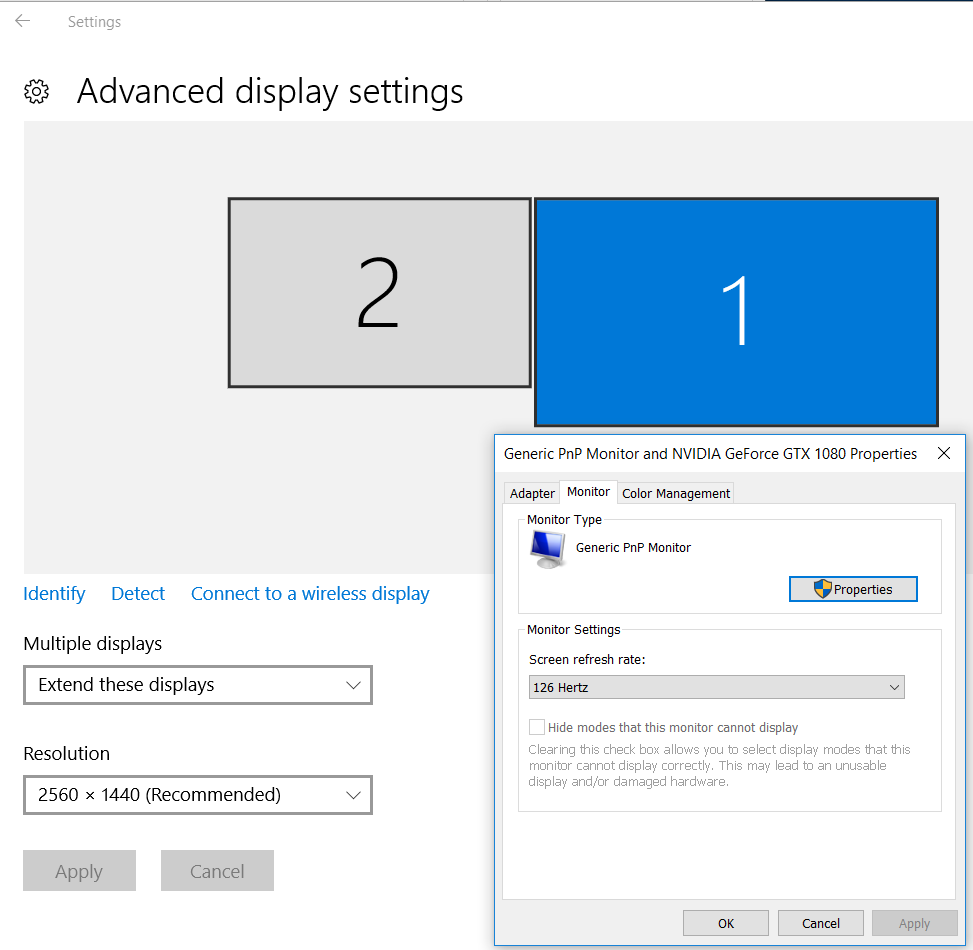Select display 1 in the arrangement
Screen dimensions: 973x950
coord(736,311)
